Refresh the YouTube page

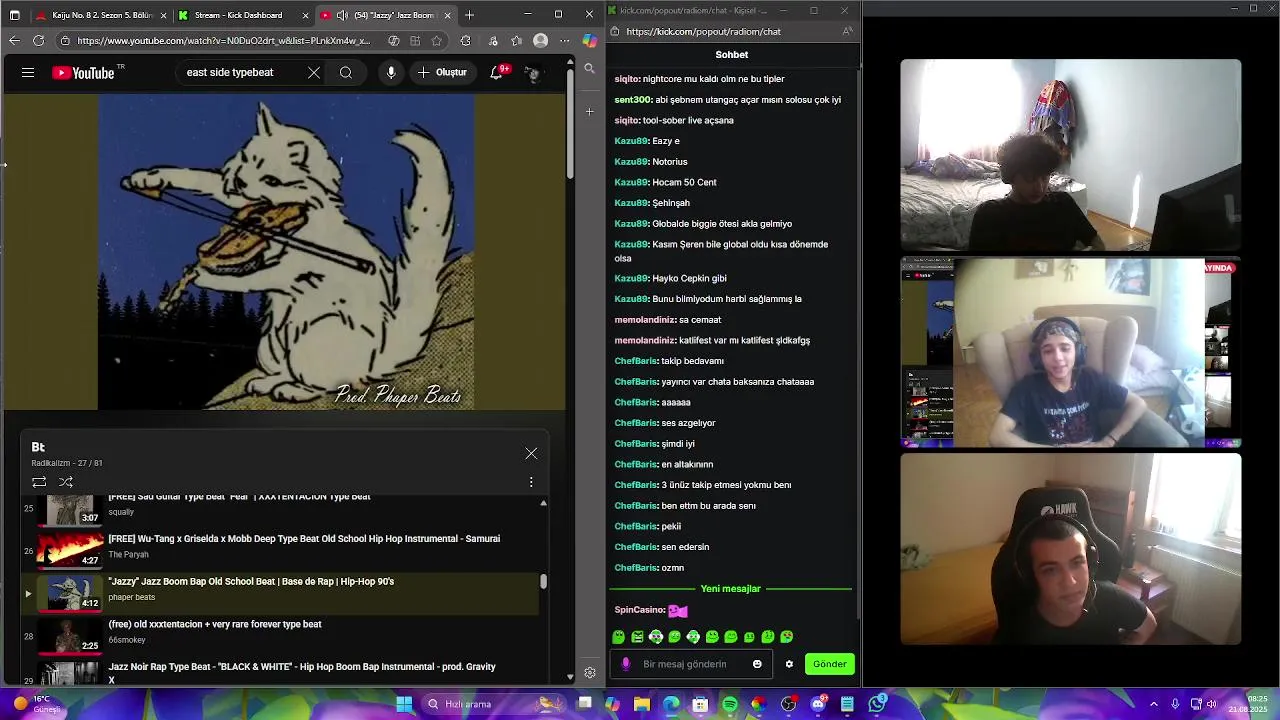[38, 41]
